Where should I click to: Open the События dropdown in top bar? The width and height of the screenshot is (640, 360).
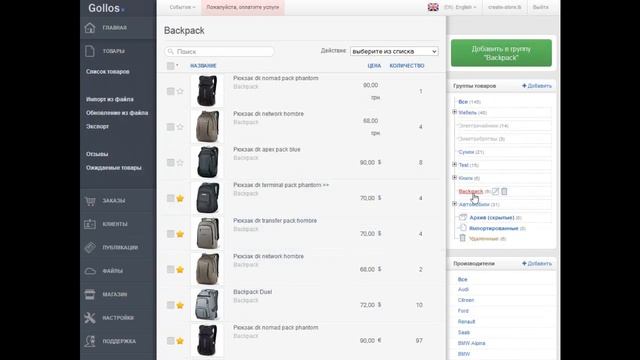[x=182, y=7]
